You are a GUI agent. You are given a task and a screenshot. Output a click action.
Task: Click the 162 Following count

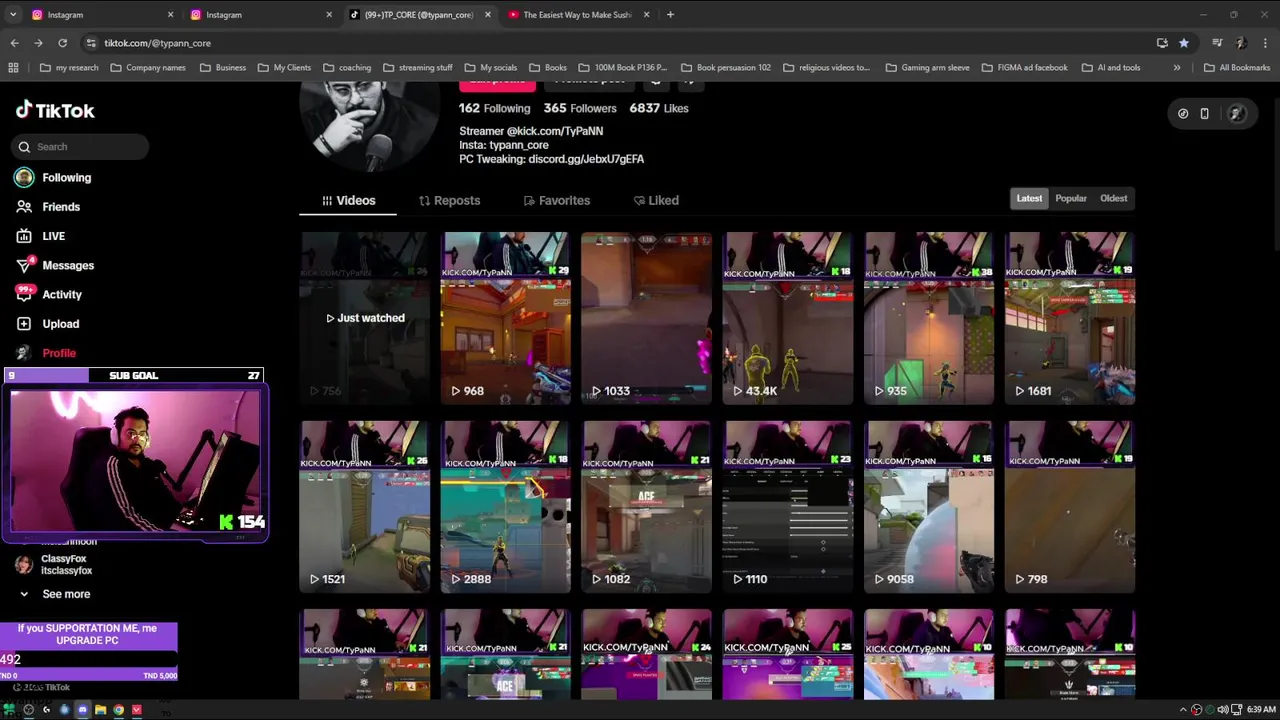click(495, 108)
